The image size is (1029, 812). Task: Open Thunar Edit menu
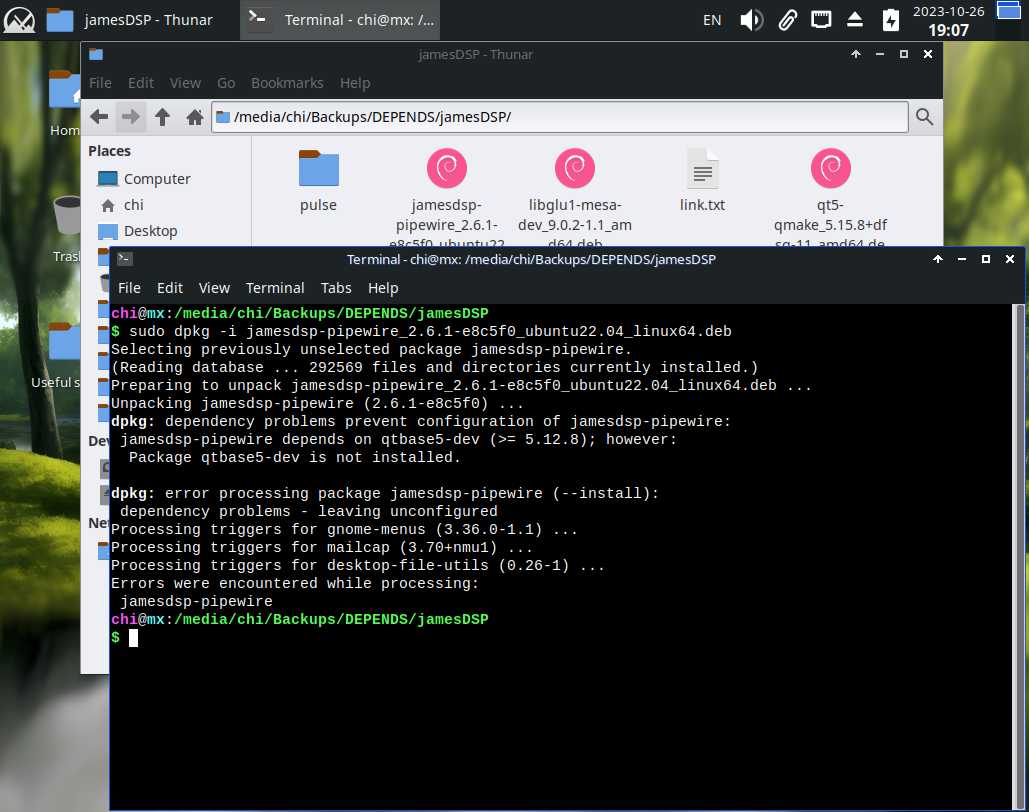(x=140, y=83)
